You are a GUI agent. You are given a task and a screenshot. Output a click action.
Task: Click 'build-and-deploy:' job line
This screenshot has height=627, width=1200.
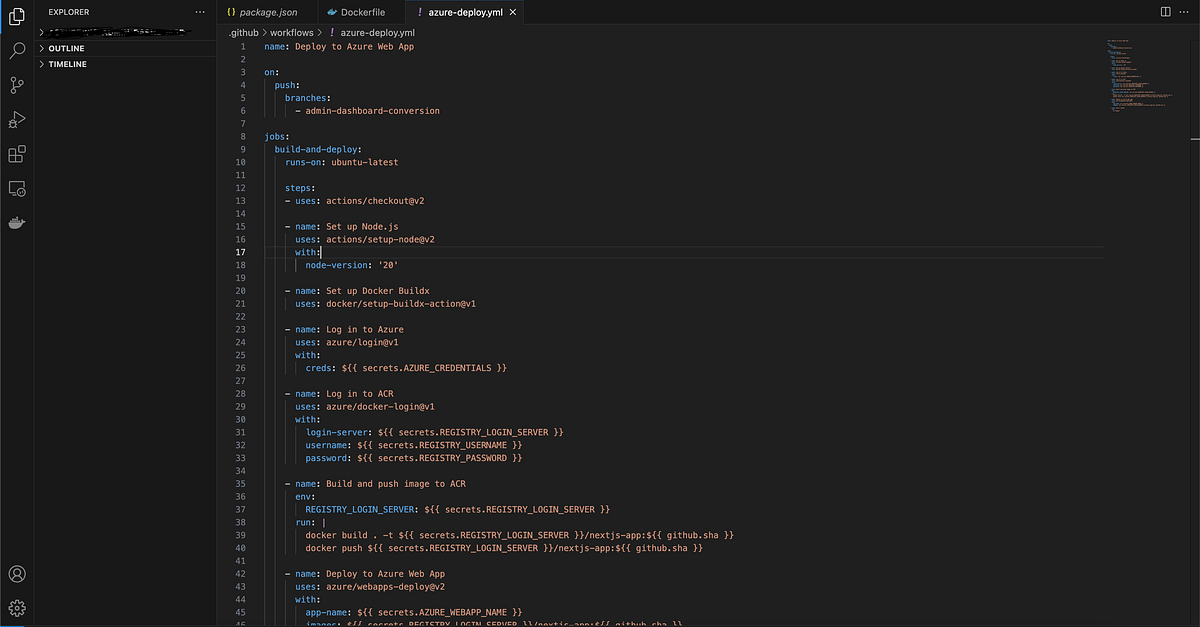coord(318,150)
